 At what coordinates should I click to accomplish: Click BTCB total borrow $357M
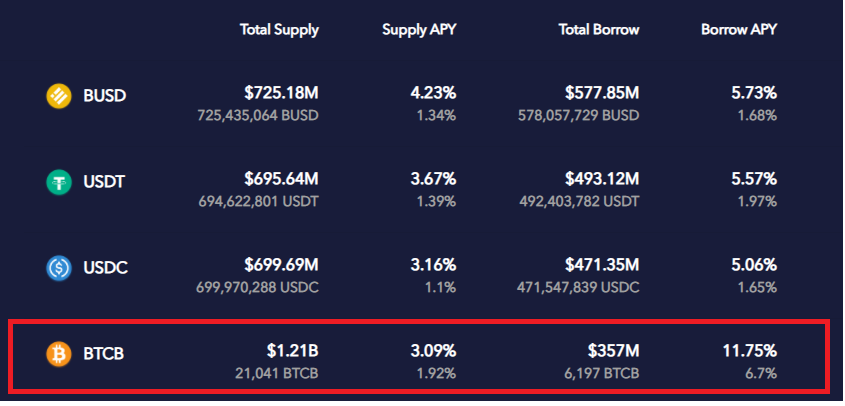pyautogui.click(x=614, y=351)
